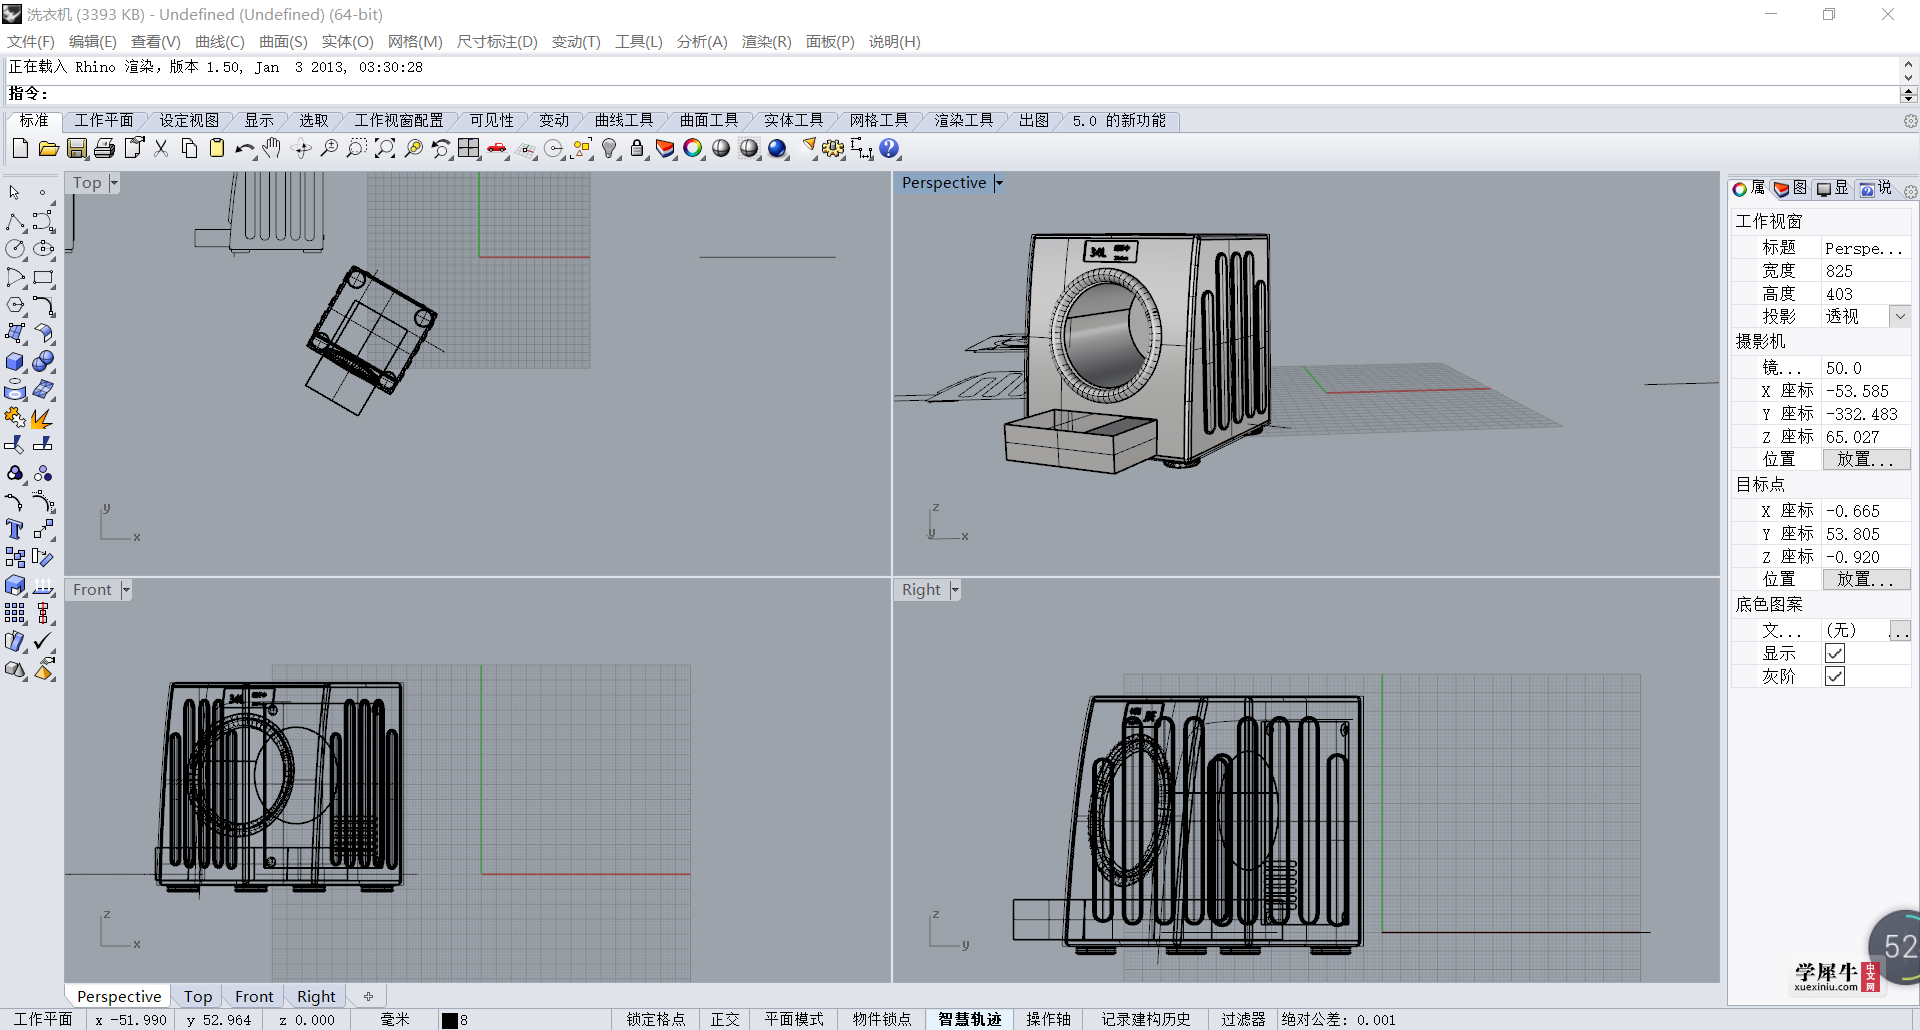
Task: Expand the command history down arrow
Action: click(x=1908, y=76)
